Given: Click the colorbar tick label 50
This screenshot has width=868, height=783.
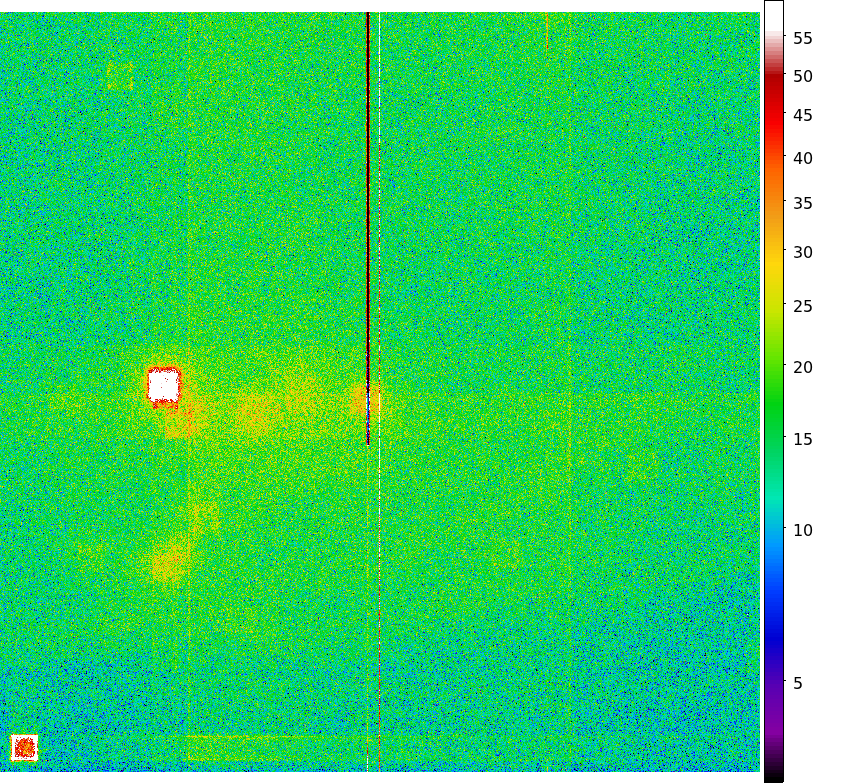Looking at the screenshot, I should (802, 77).
